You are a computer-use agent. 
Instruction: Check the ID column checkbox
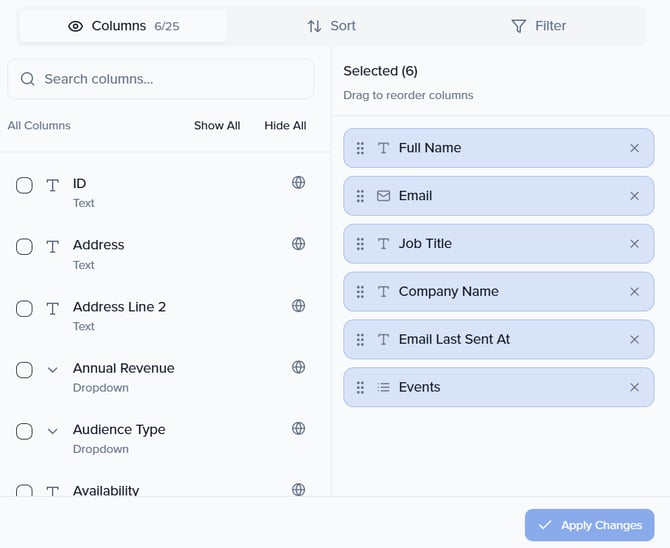[x=25, y=186]
